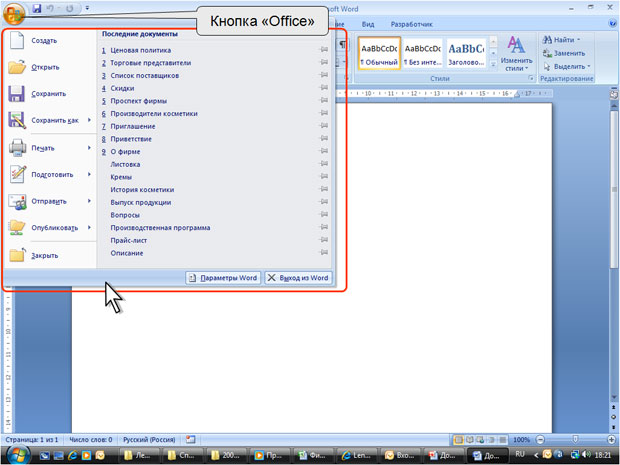Click the Печать printer icon

click(17, 148)
